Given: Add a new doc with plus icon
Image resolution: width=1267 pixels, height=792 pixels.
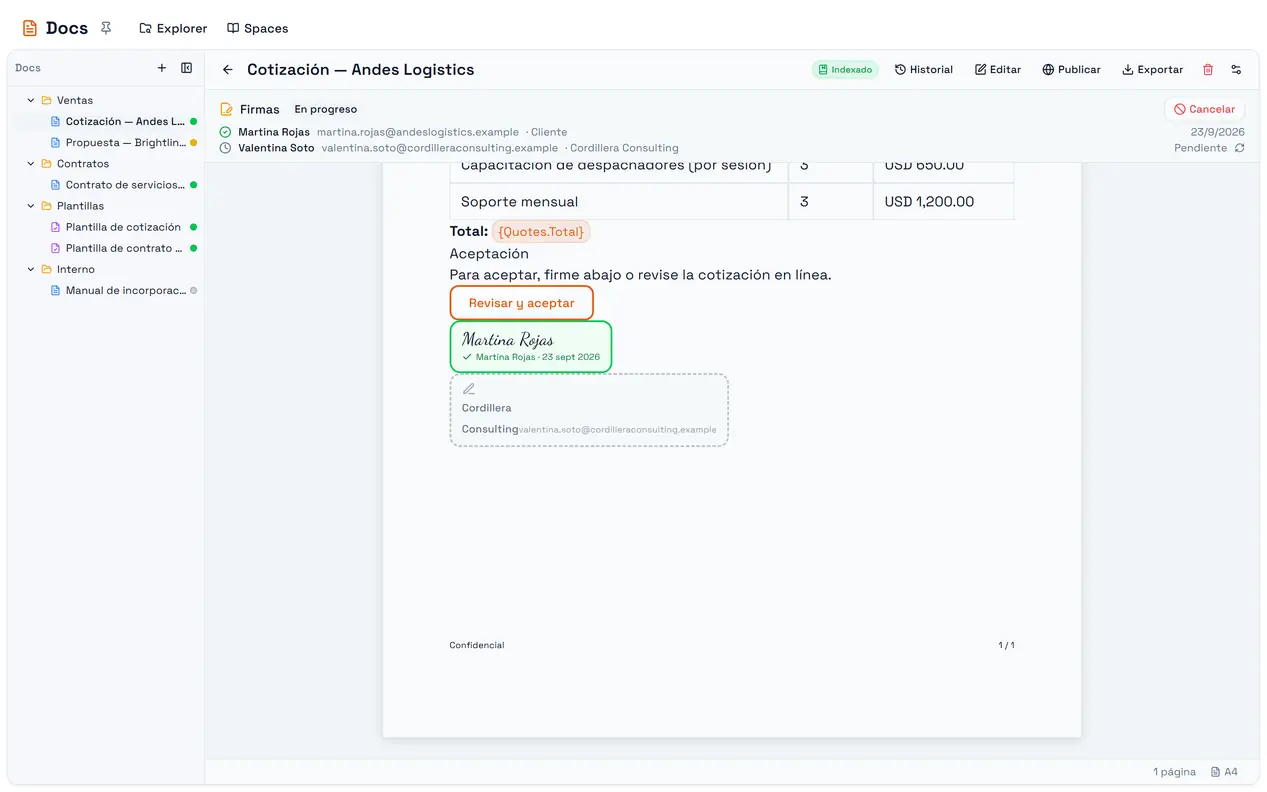Looking at the screenshot, I should coord(162,68).
